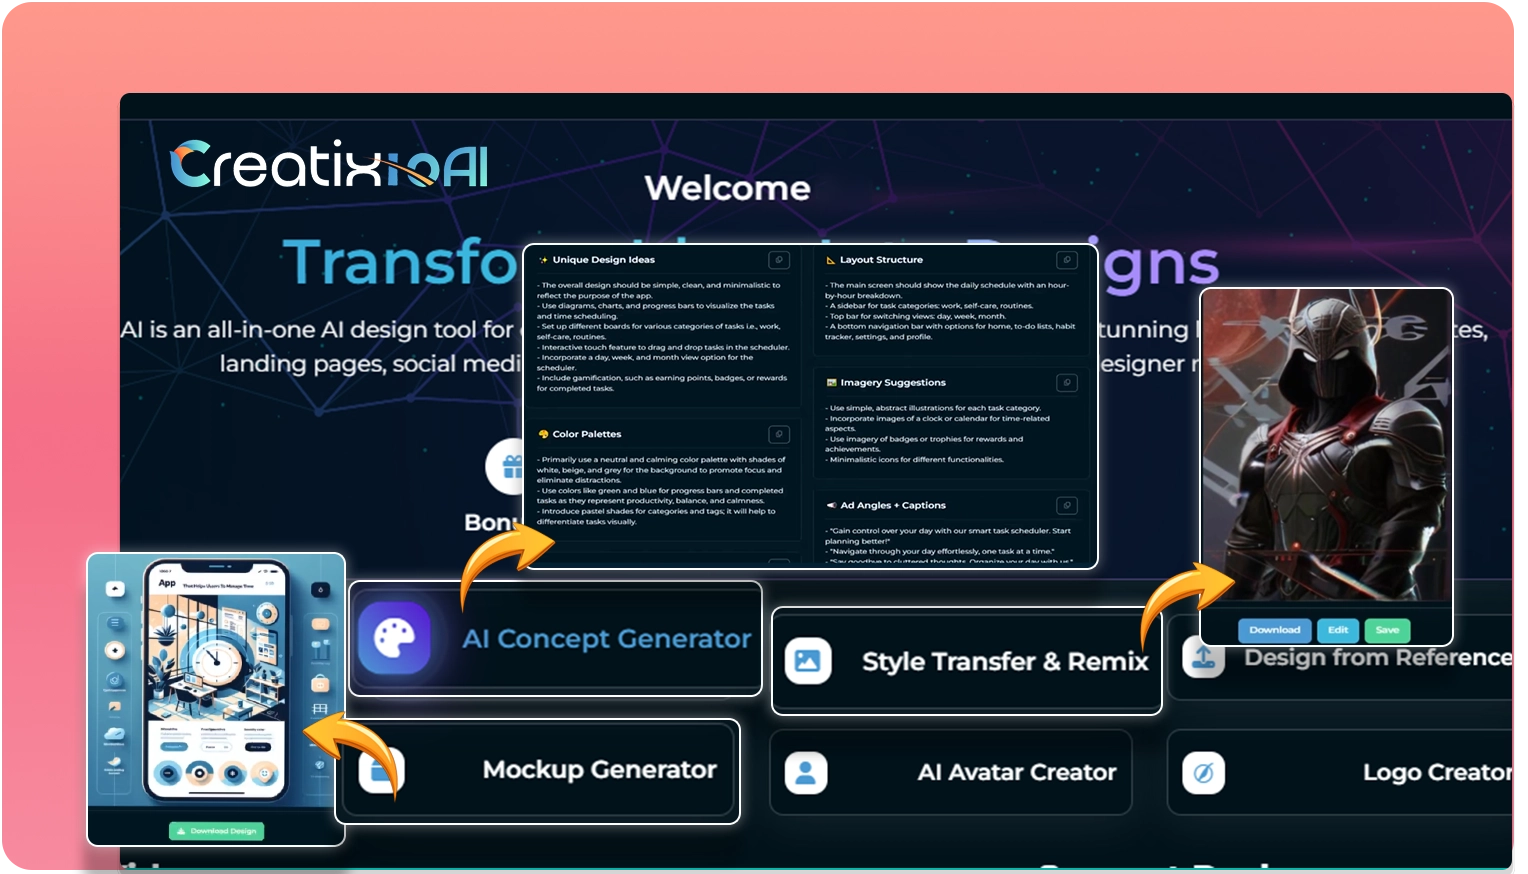Click the CreatixioAI logo
Viewport: 1528px width, 874px height.
329,165
